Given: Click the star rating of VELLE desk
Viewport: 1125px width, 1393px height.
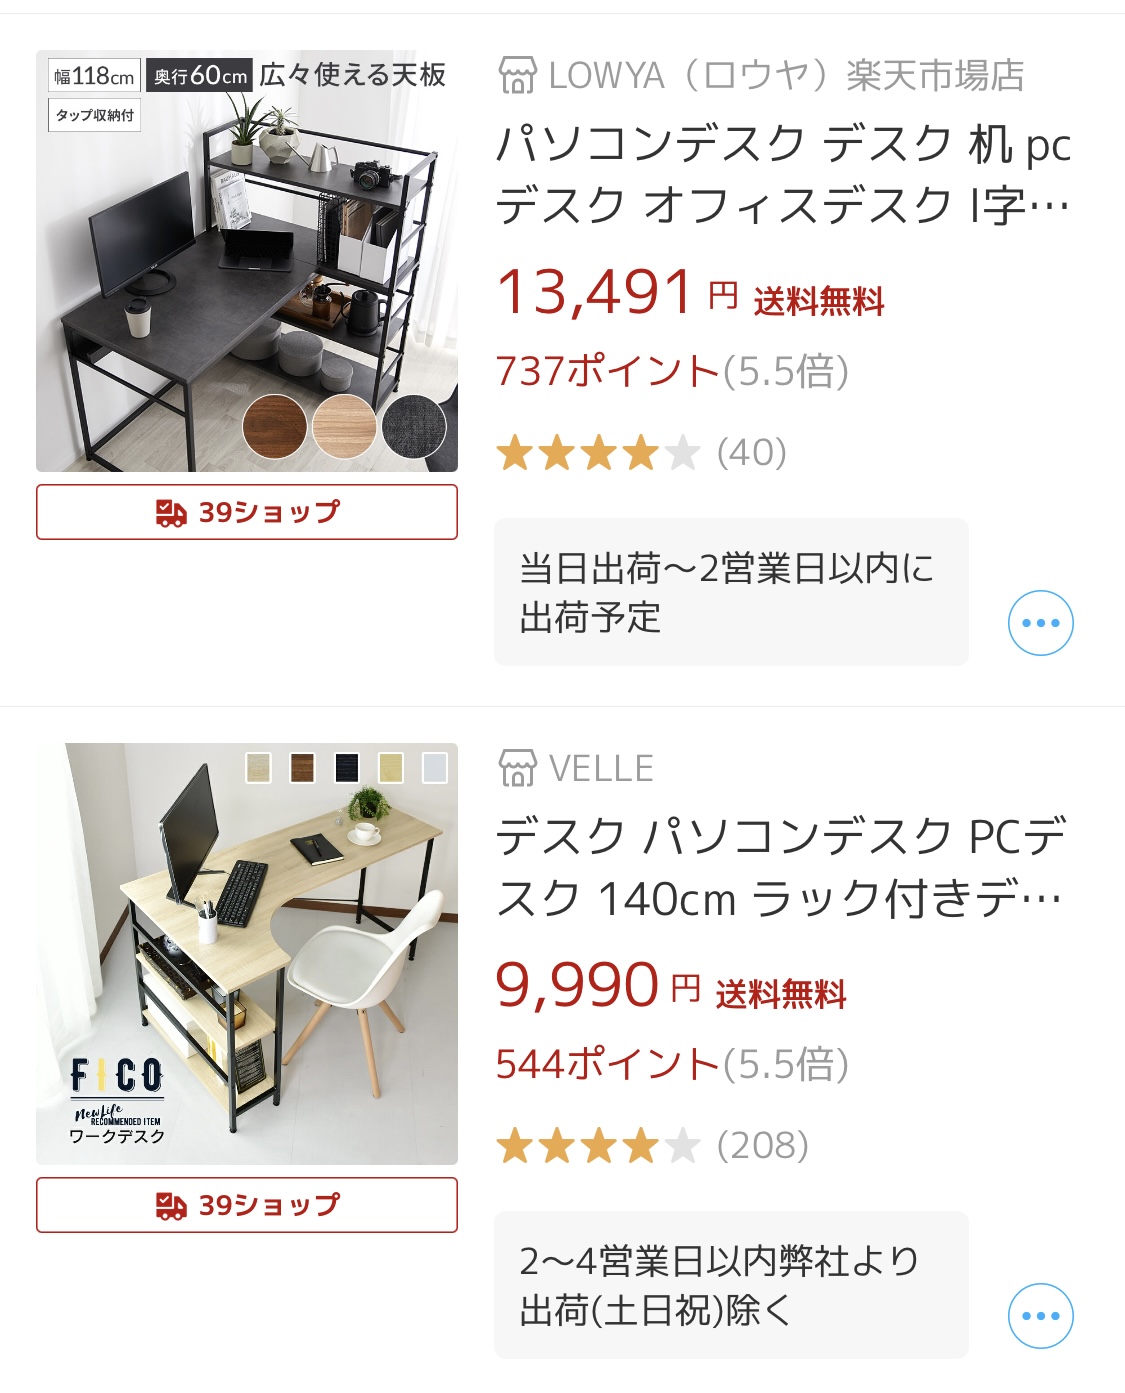Looking at the screenshot, I should pyautogui.click(x=598, y=1146).
